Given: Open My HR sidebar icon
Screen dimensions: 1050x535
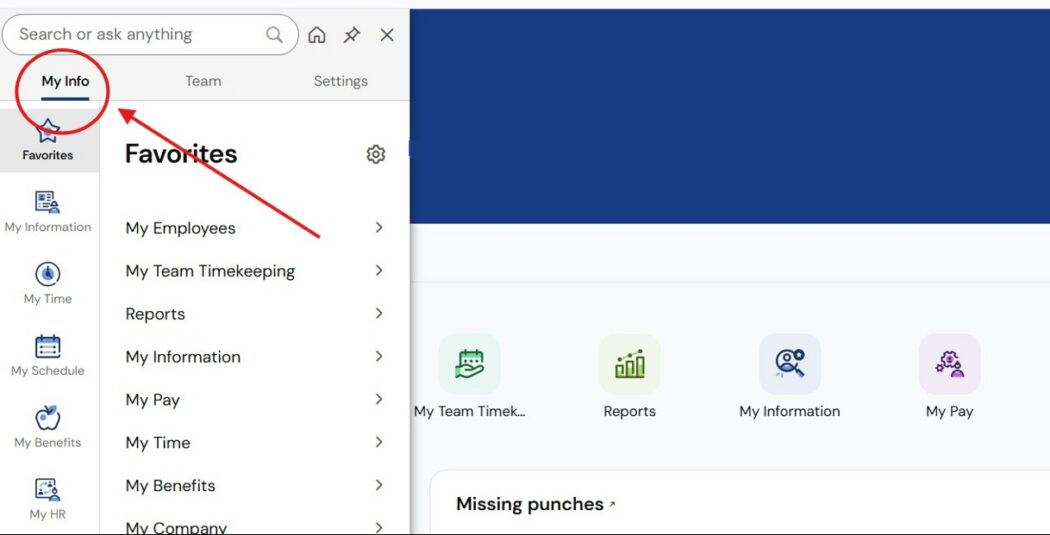Looking at the screenshot, I should click(x=48, y=498).
